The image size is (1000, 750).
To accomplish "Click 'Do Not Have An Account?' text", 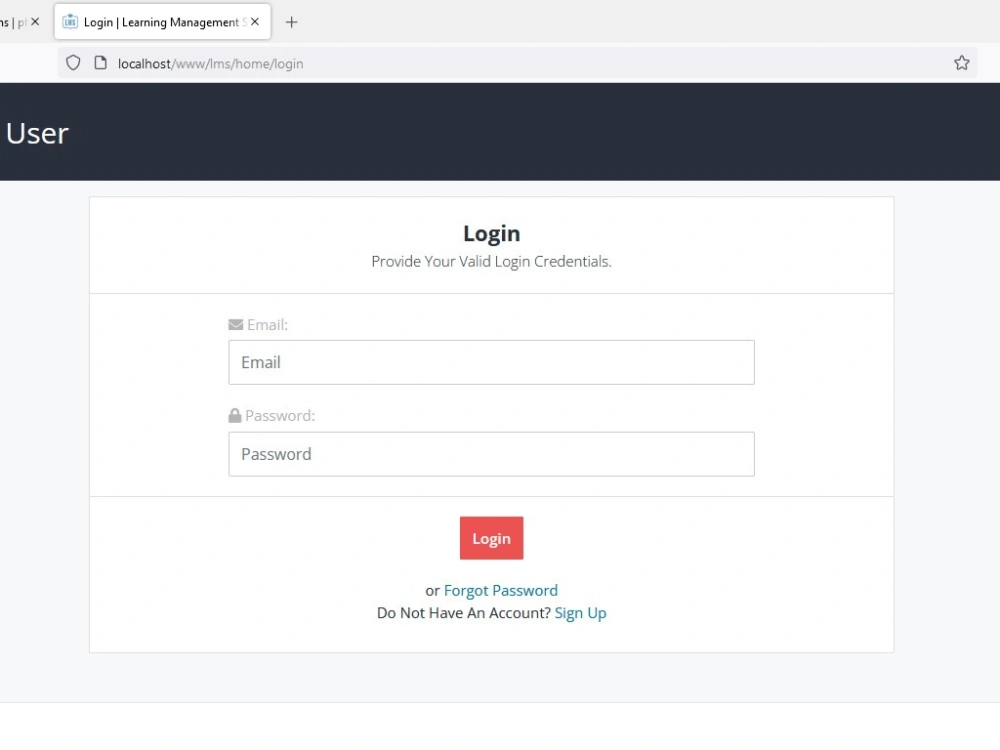I will pyautogui.click(x=464, y=613).
